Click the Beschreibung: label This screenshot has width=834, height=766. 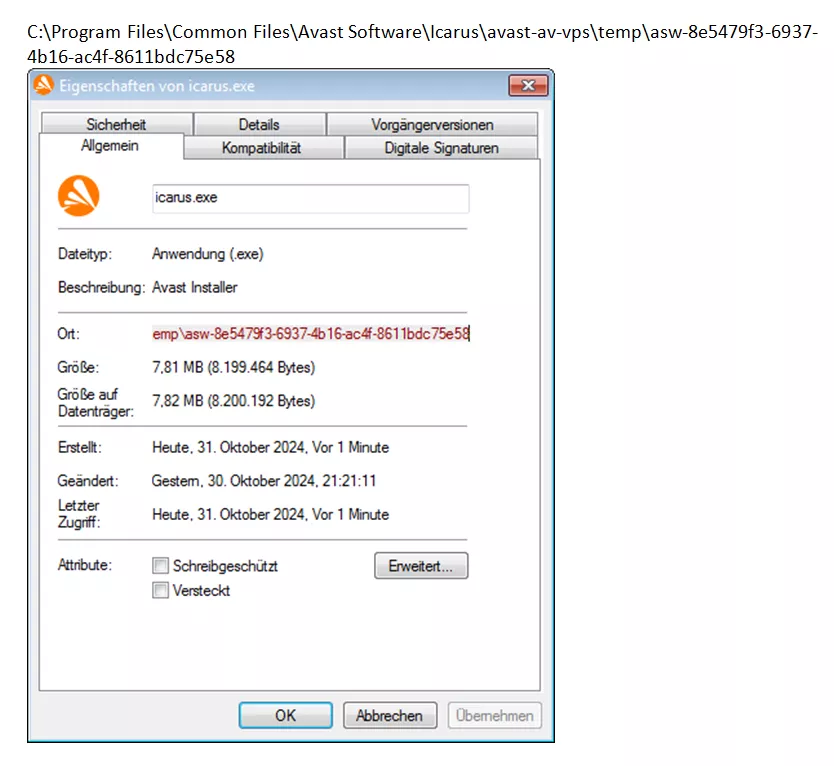pos(102,287)
